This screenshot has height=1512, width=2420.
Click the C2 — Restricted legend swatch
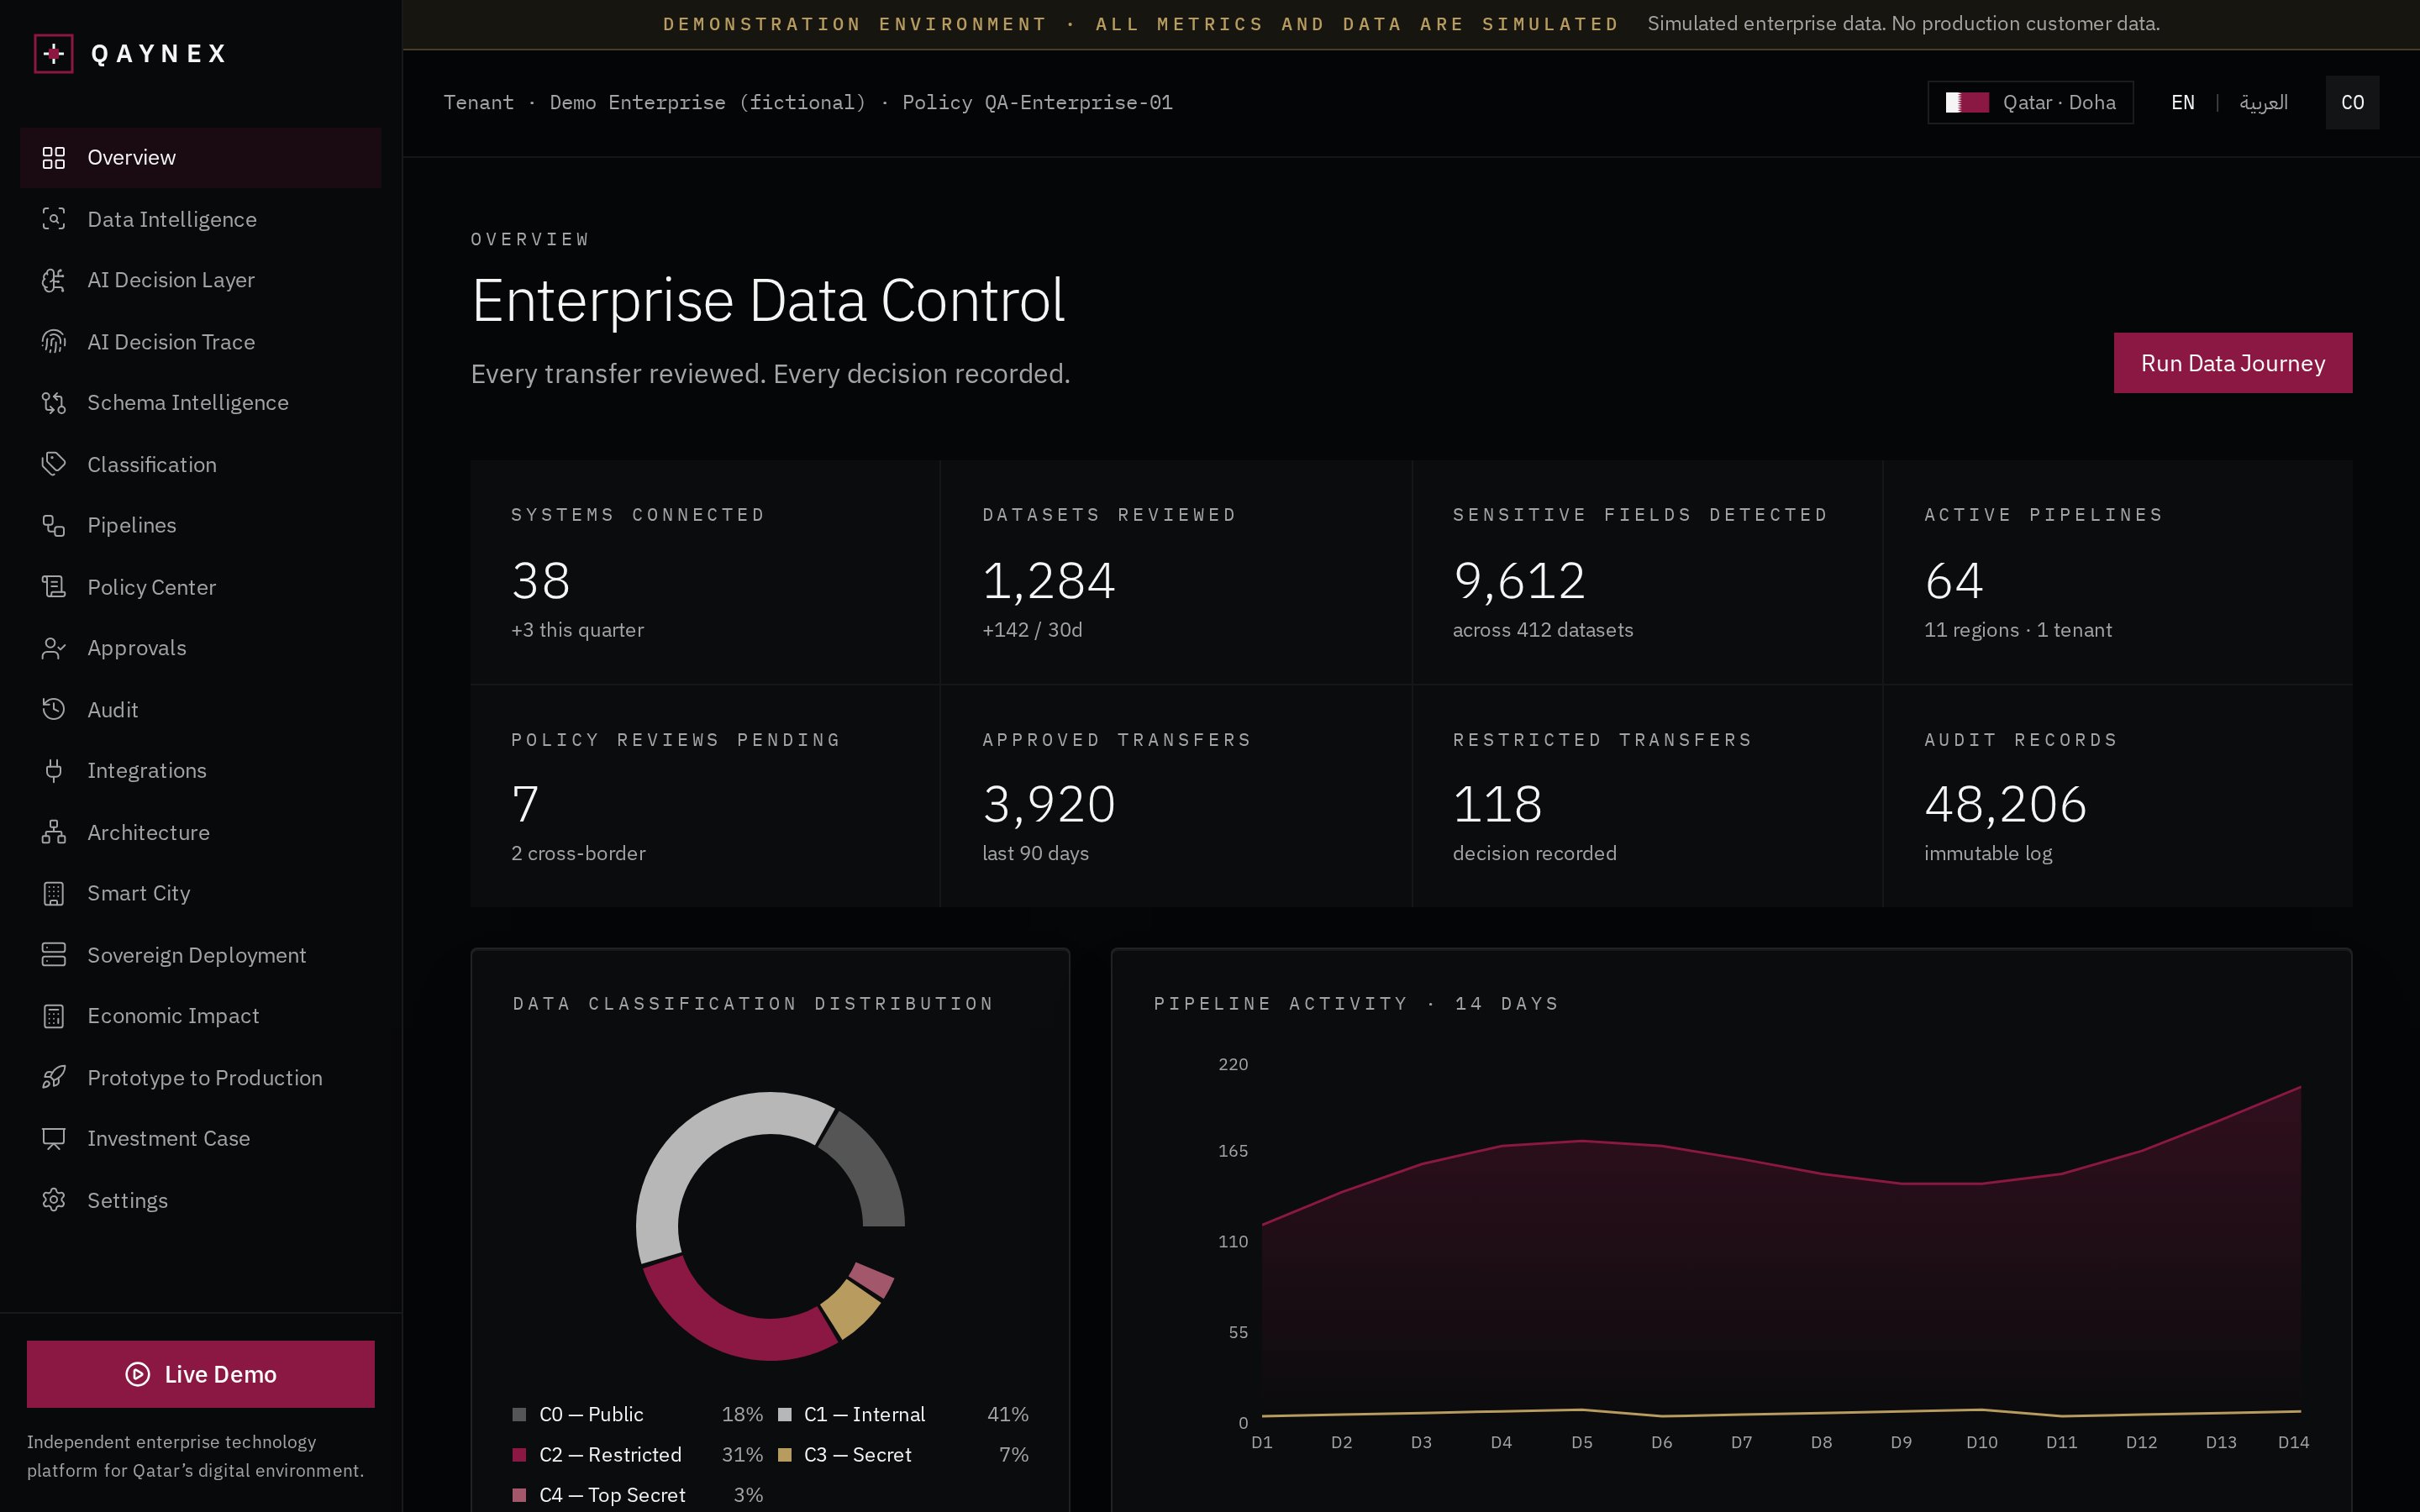tap(519, 1455)
